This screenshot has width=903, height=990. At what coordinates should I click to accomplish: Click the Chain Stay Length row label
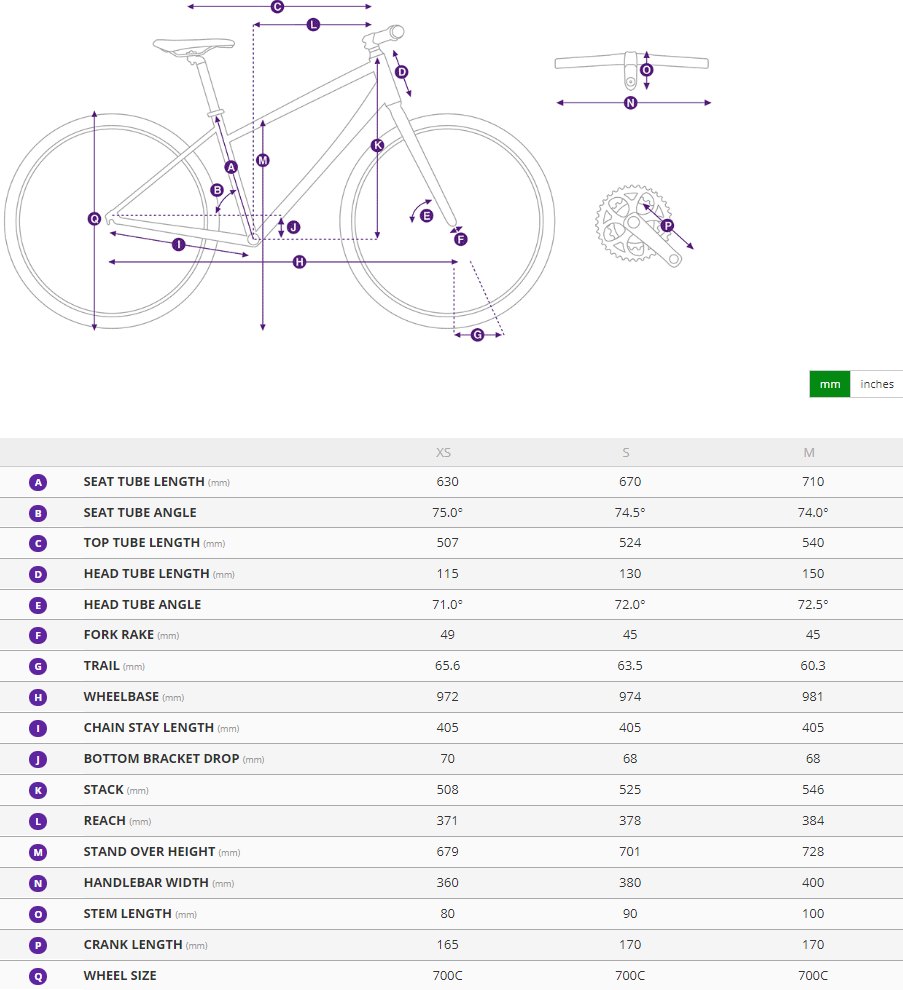point(148,728)
